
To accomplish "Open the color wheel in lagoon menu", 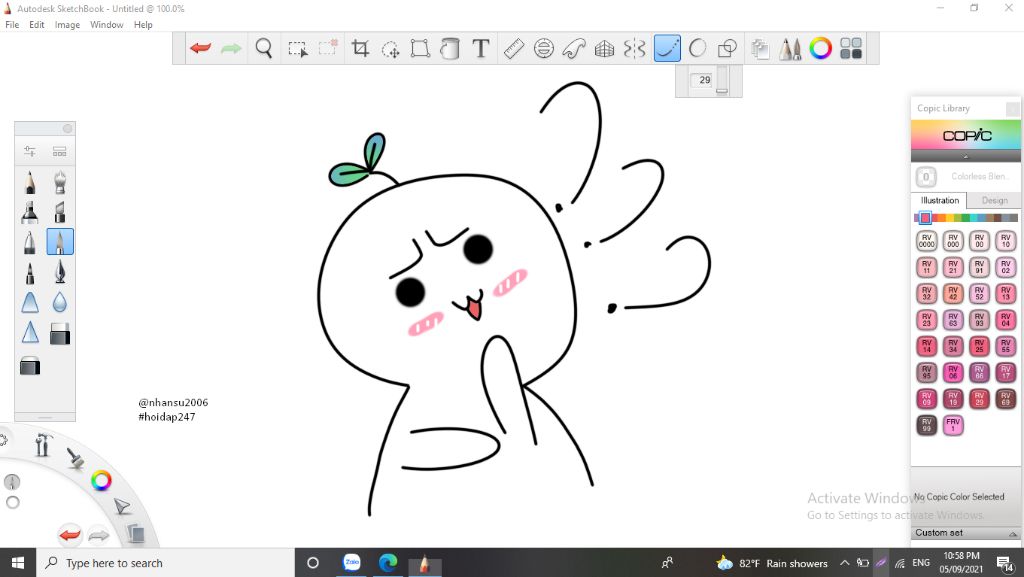I will (101, 481).
